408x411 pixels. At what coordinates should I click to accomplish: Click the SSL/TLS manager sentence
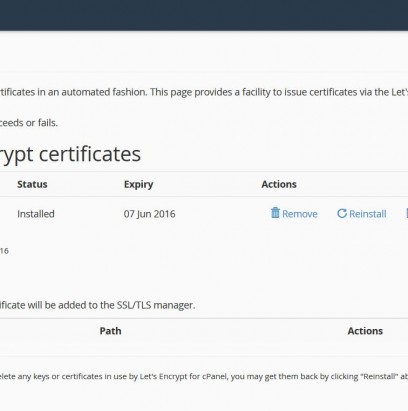98,305
